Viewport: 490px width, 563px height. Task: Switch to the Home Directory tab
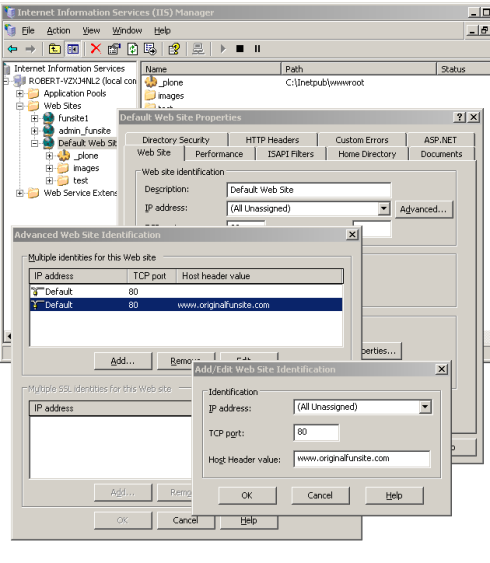coord(367,154)
